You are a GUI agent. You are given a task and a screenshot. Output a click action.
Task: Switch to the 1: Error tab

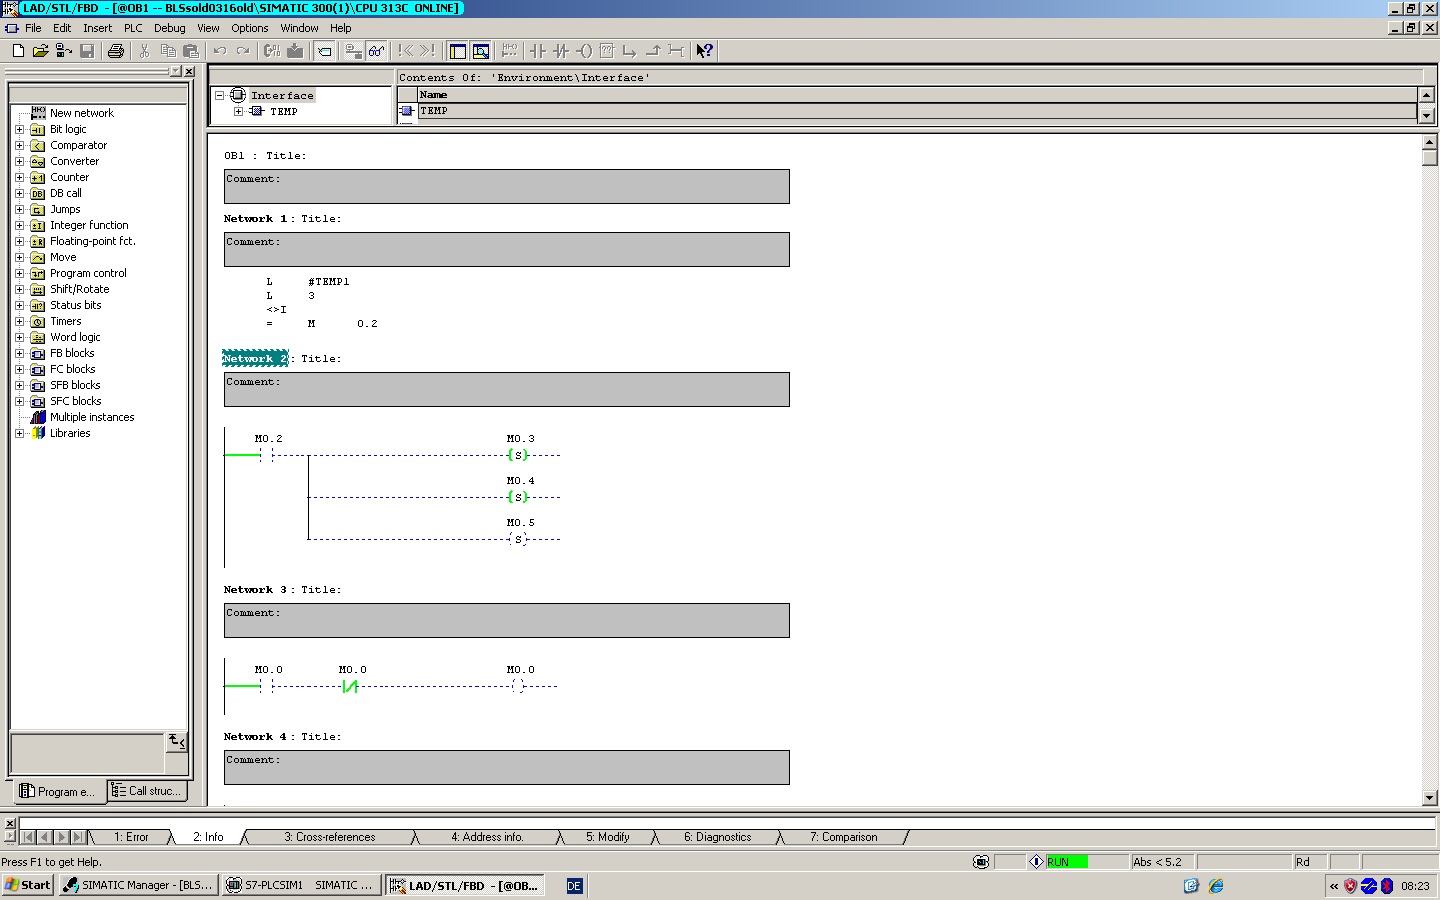coord(131,837)
